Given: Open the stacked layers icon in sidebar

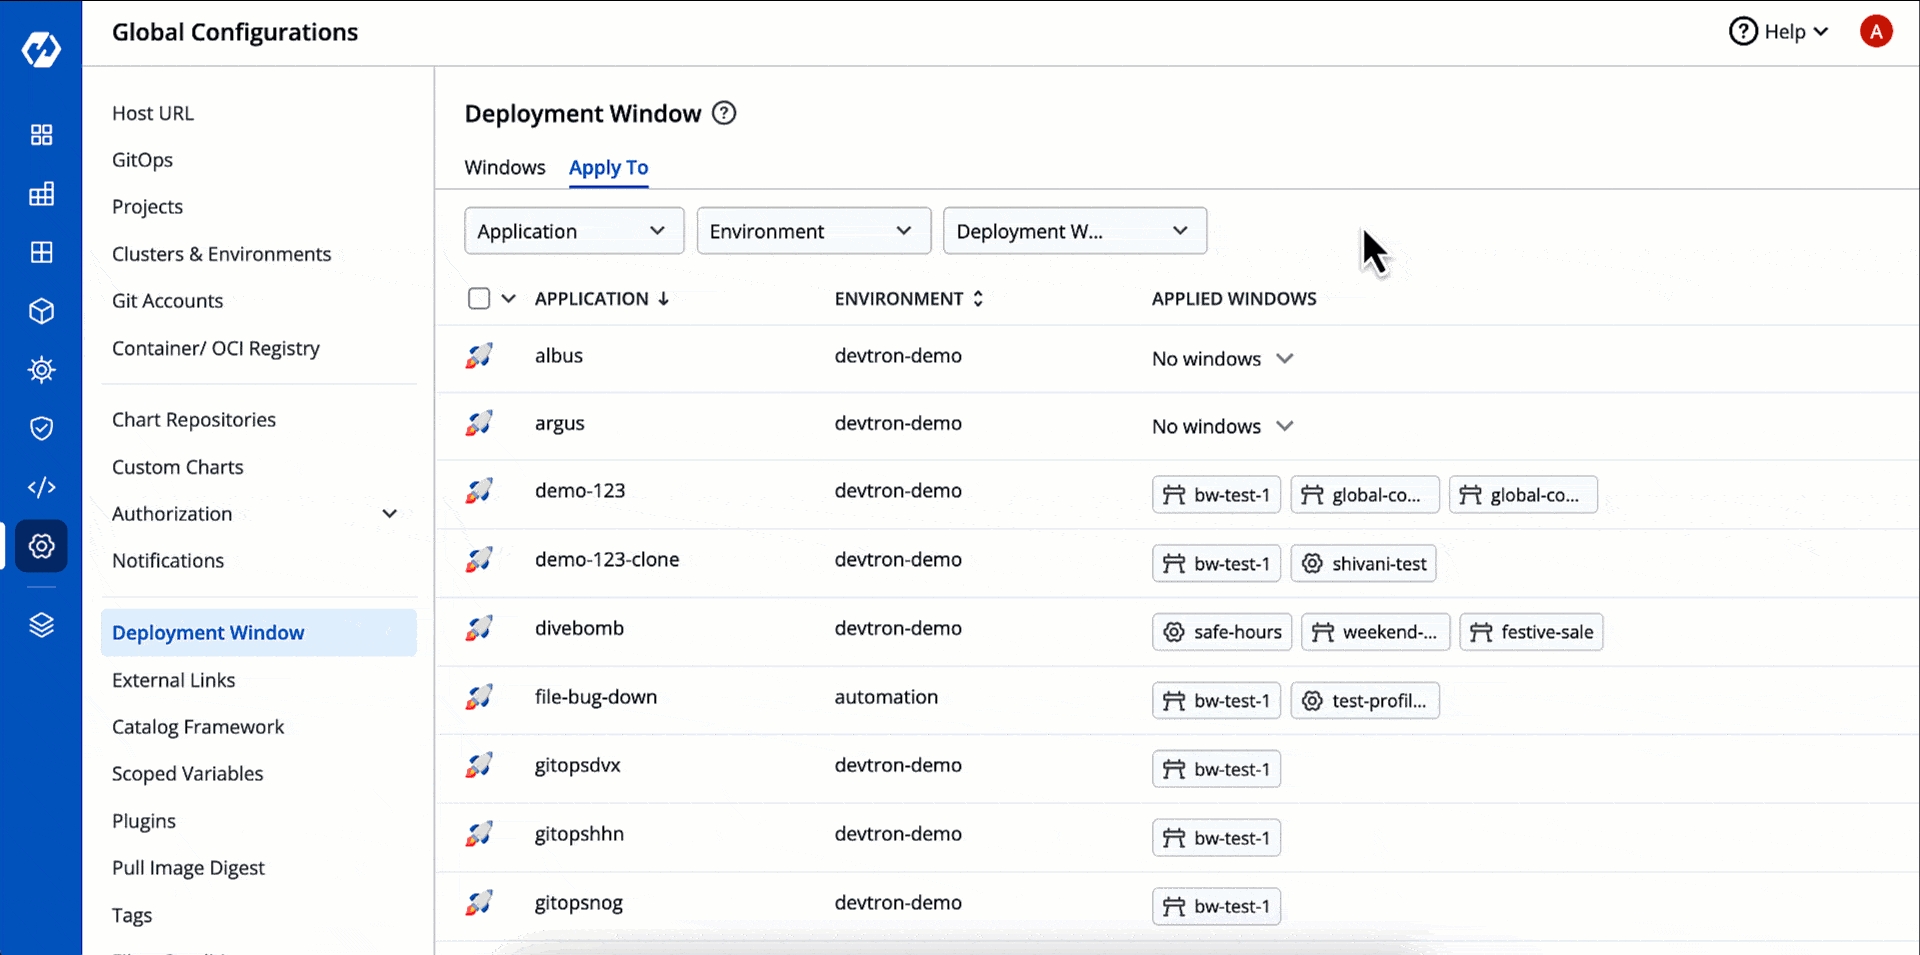Looking at the screenshot, I should (x=41, y=625).
